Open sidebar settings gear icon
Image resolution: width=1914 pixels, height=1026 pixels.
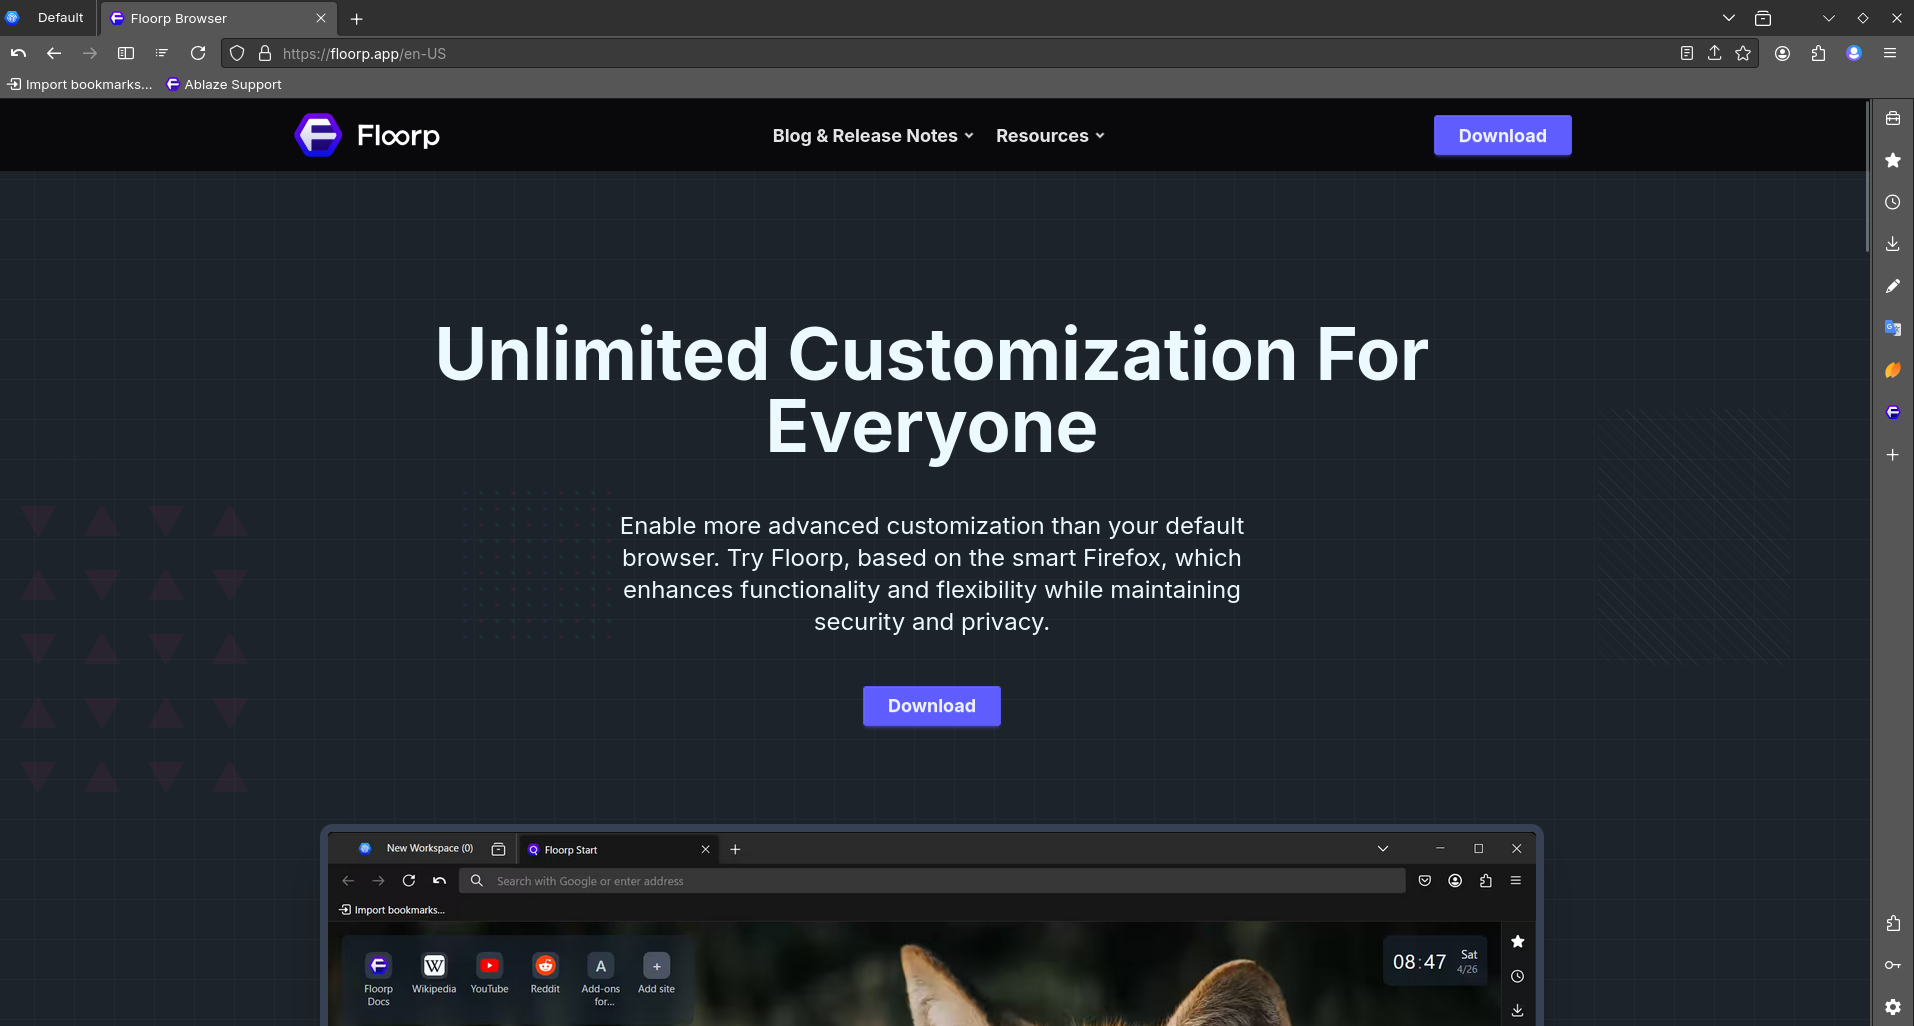[x=1893, y=1007]
